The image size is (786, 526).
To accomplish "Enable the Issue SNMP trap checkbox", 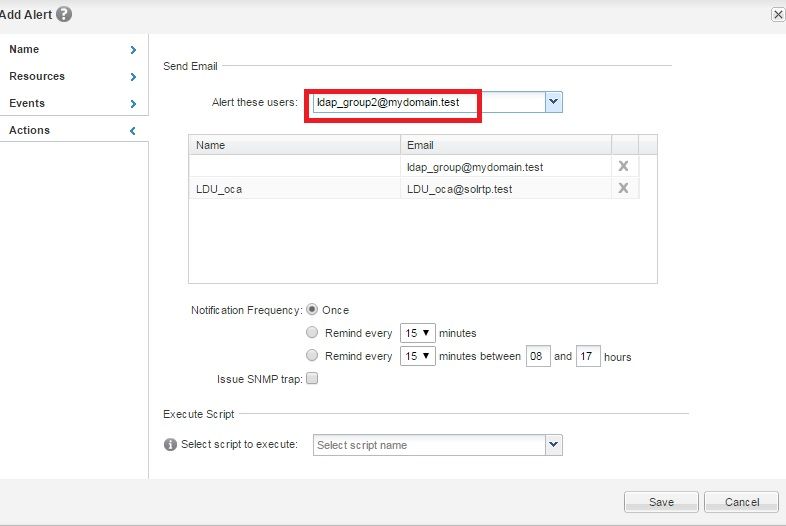I will (x=312, y=379).
